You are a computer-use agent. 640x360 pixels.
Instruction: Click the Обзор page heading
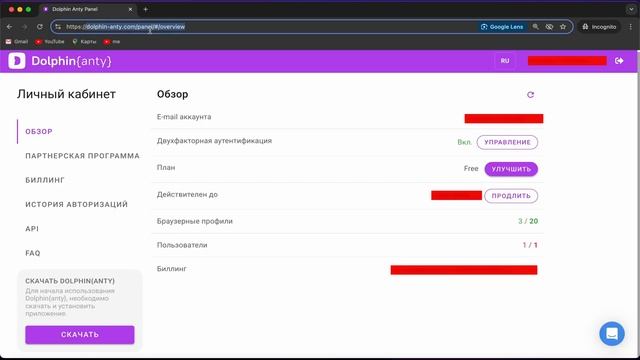click(172, 94)
